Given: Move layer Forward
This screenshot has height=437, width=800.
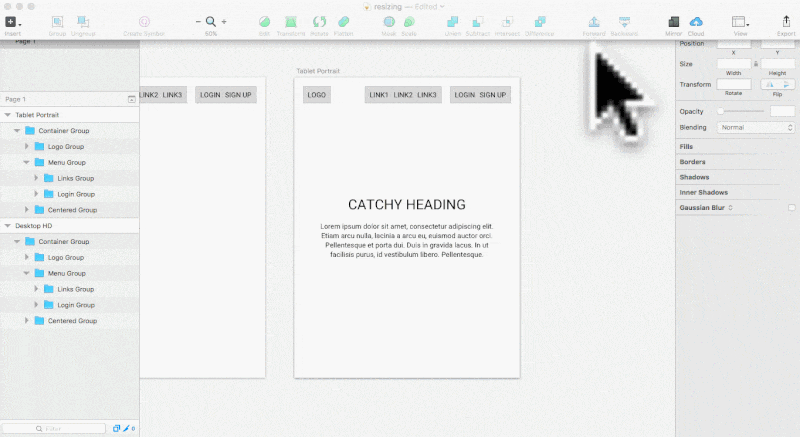Looking at the screenshot, I should pos(594,22).
